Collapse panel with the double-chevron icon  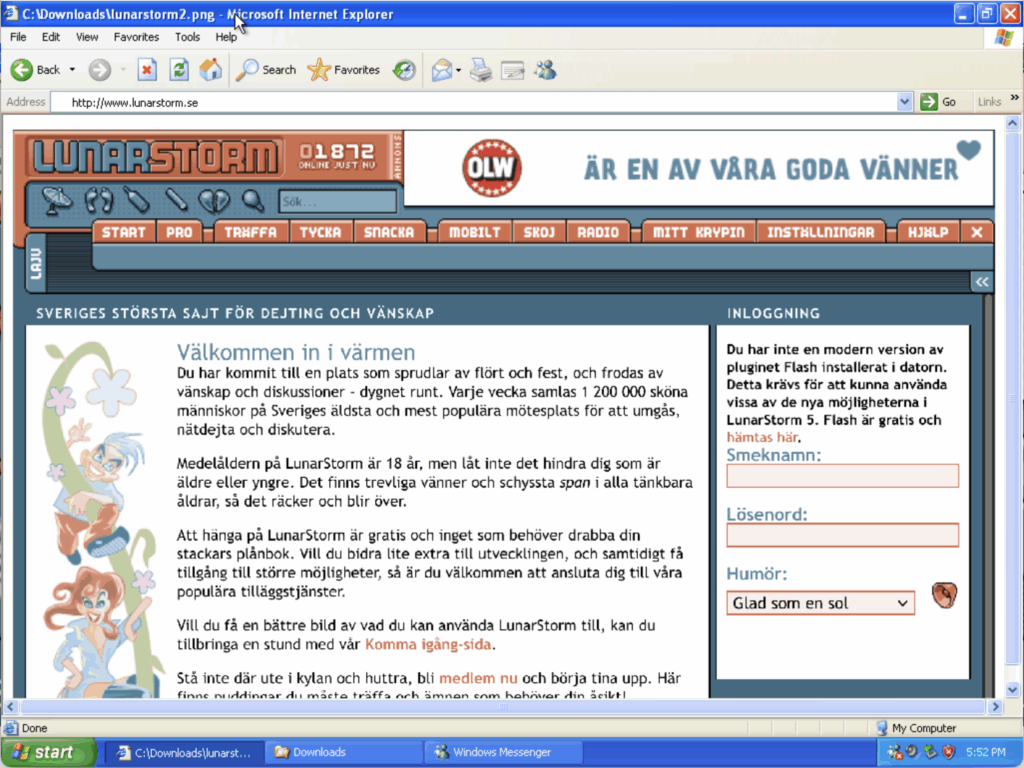pyautogui.click(x=982, y=281)
